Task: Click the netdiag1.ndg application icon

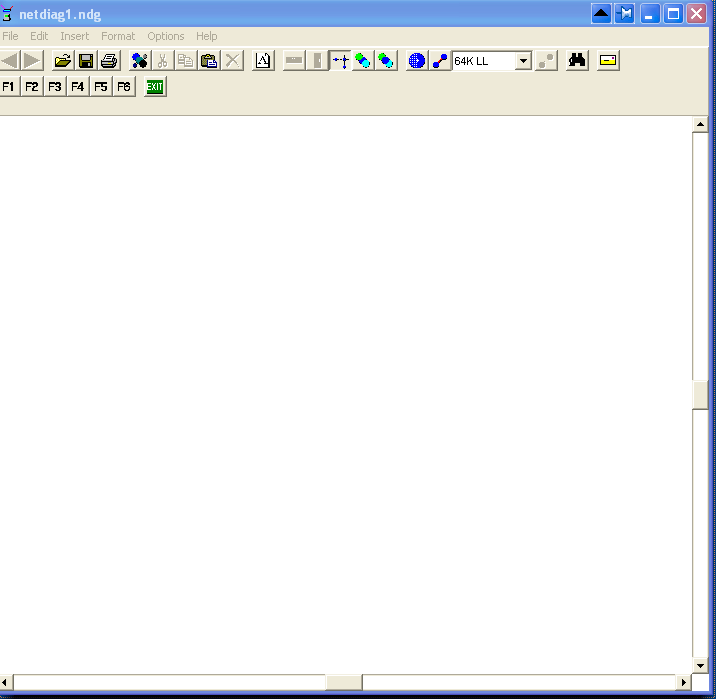Action: pyautogui.click(x=7, y=14)
